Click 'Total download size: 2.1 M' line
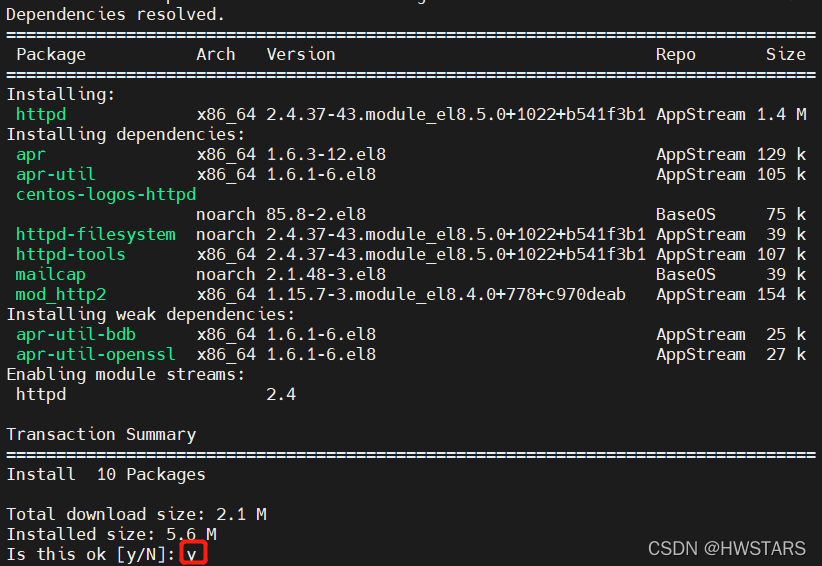The image size is (822, 566). (136, 515)
